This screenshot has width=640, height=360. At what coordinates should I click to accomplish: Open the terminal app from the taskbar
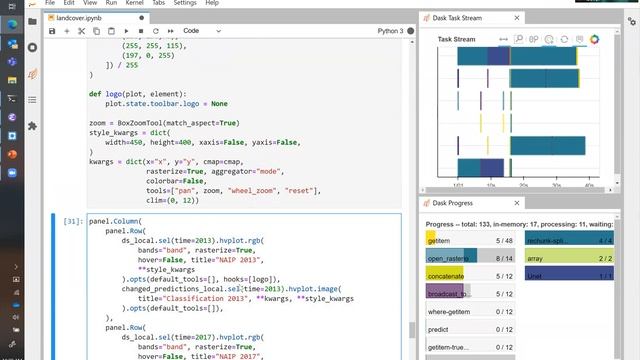(x=12, y=99)
